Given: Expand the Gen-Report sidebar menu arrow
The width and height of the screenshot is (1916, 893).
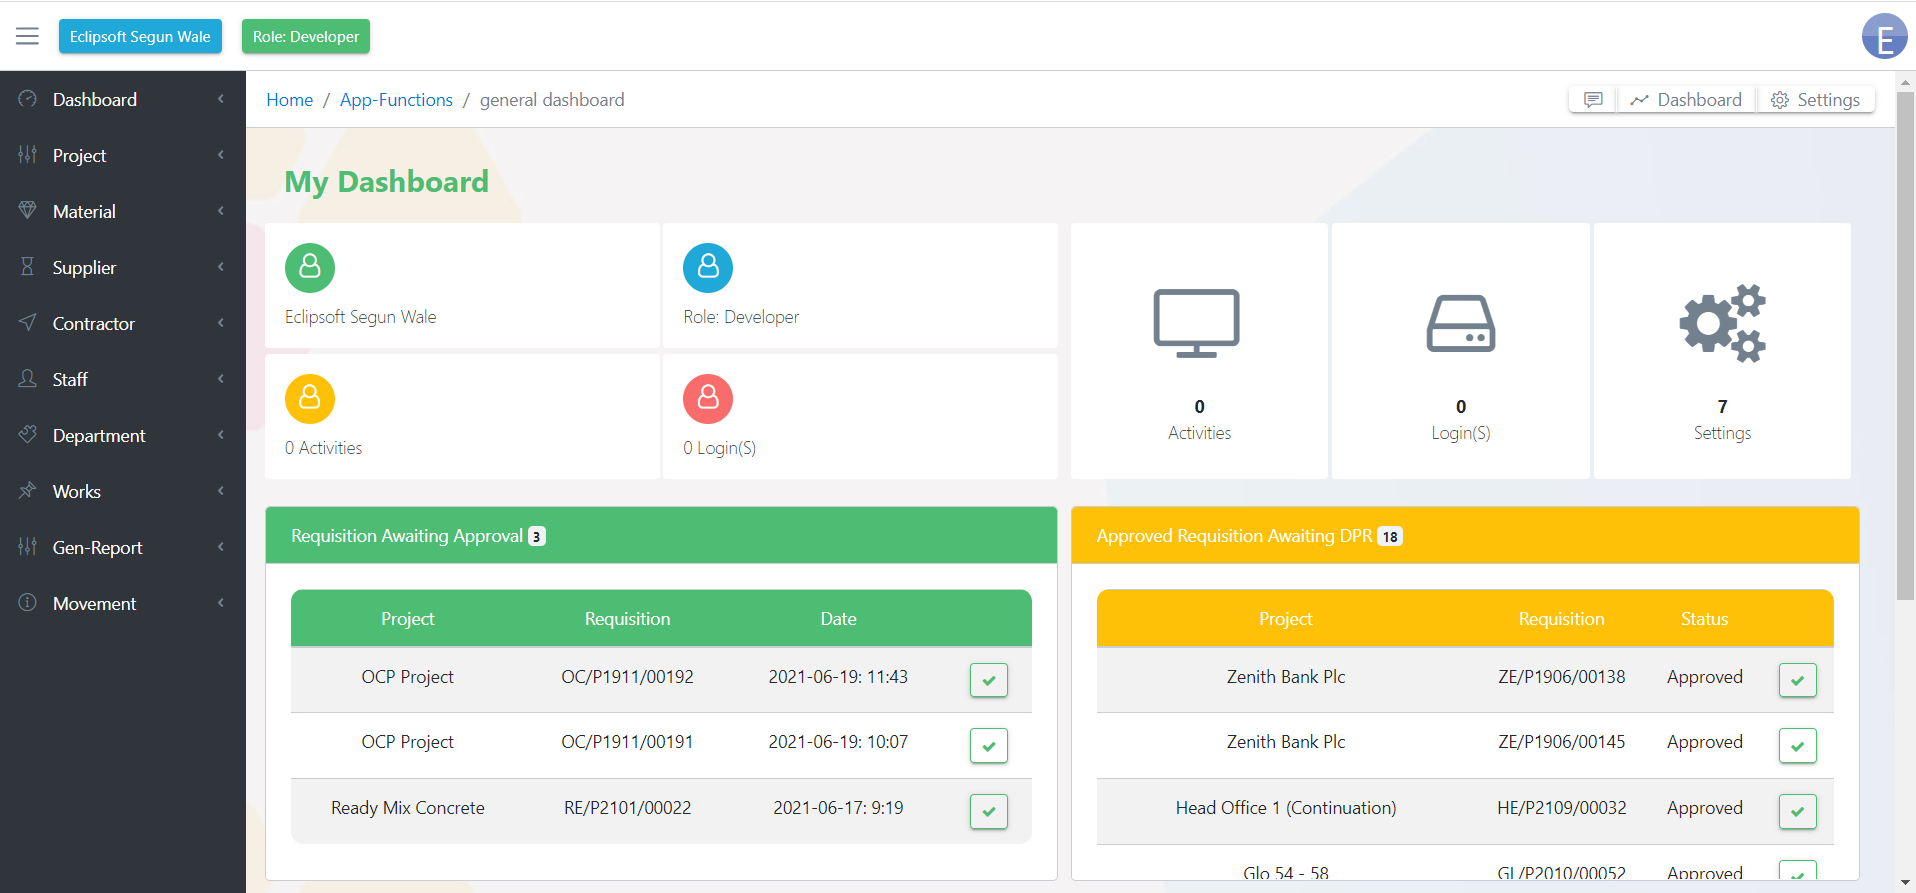Looking at the screenshot, I should (221, 547).
